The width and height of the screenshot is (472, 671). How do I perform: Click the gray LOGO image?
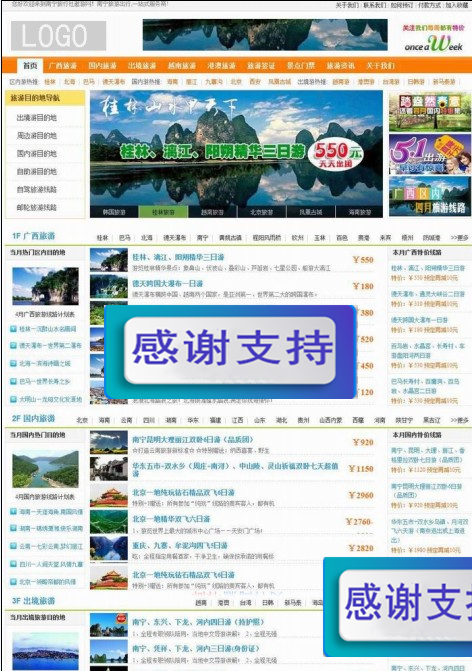click(x=59, y=36)
